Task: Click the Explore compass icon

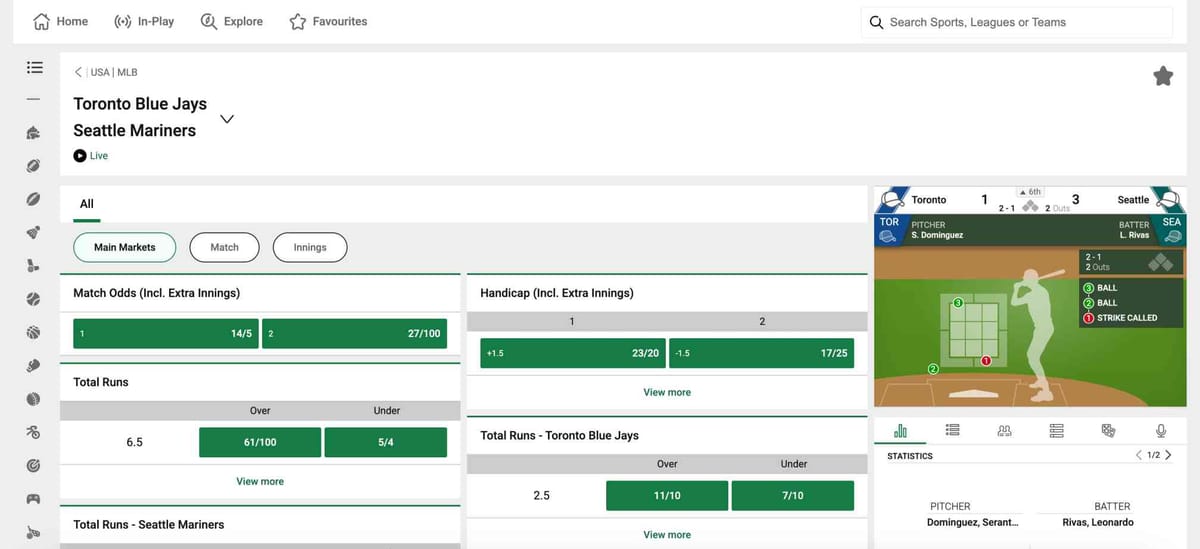Action: 209,21
